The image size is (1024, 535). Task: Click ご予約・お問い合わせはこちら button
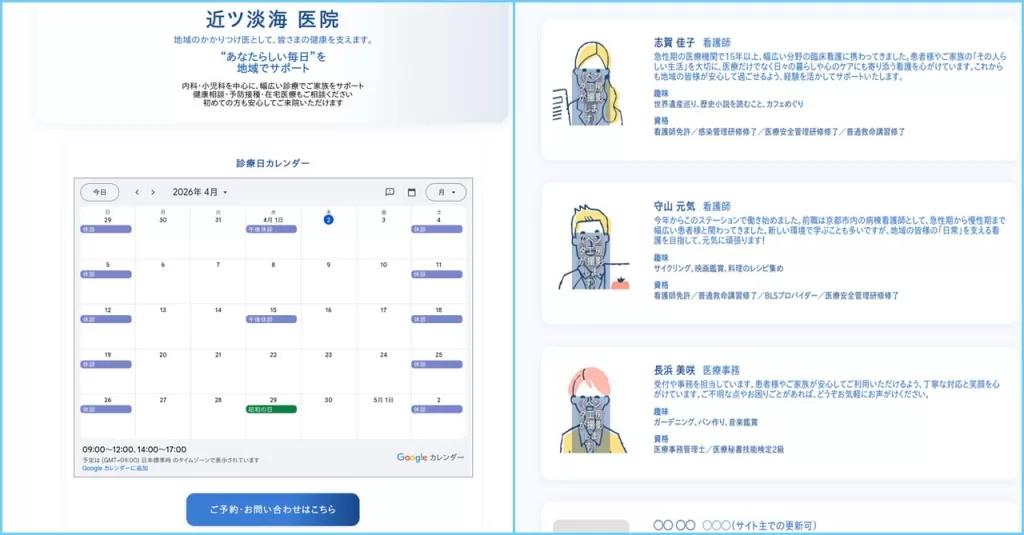272,510
